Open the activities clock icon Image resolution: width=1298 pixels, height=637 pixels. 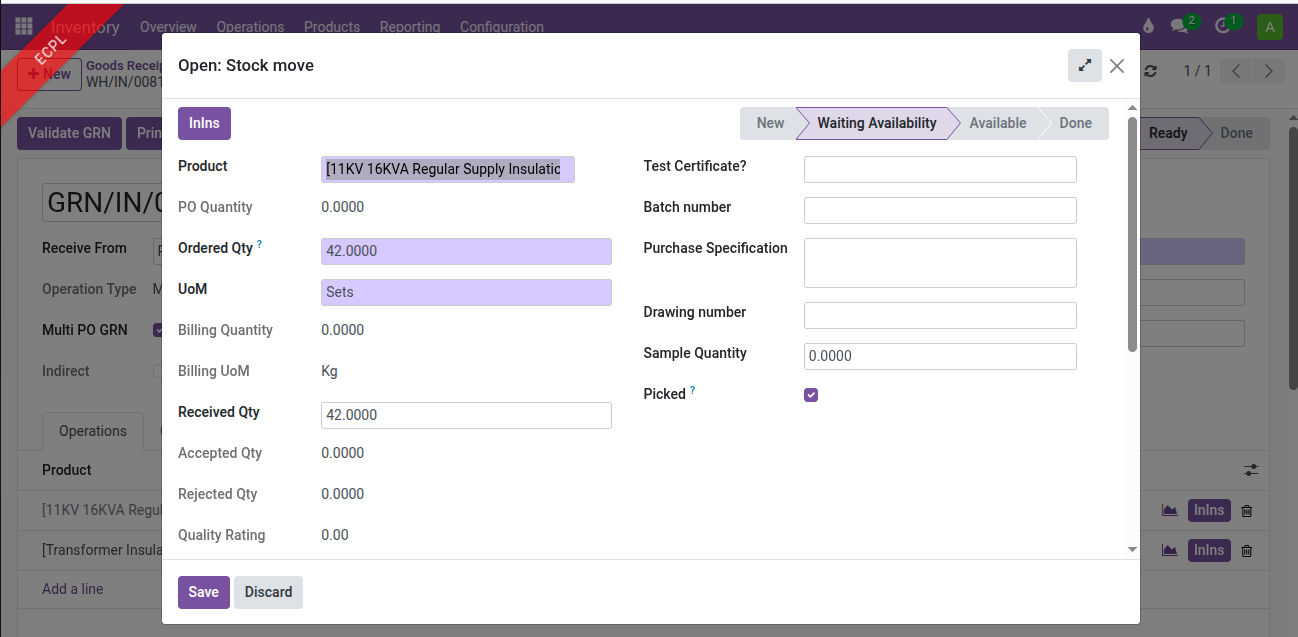click(1223, 27)
